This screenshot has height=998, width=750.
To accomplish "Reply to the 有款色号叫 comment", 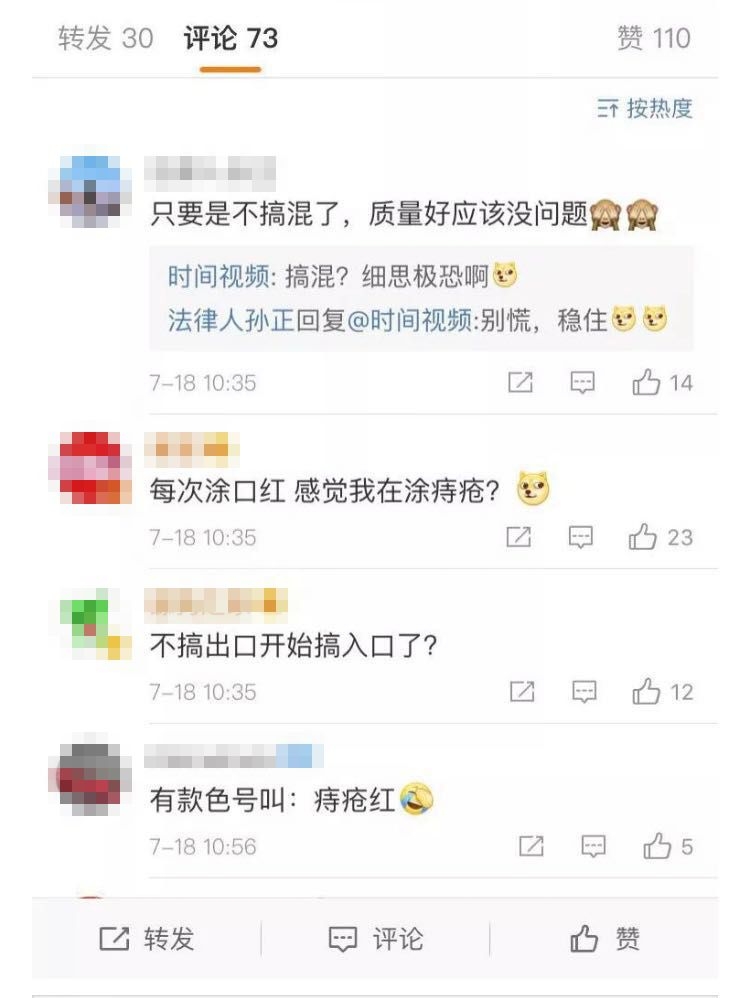I will [593, 847].
